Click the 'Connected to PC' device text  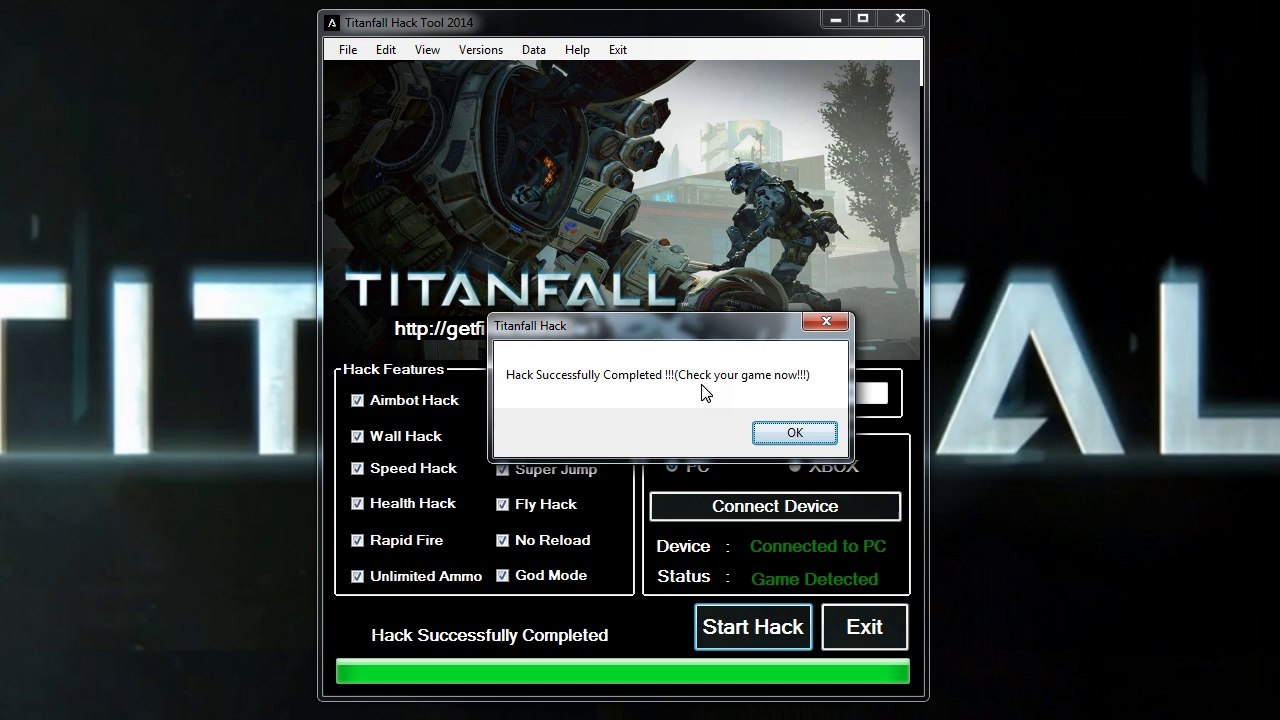pos(818,546)
